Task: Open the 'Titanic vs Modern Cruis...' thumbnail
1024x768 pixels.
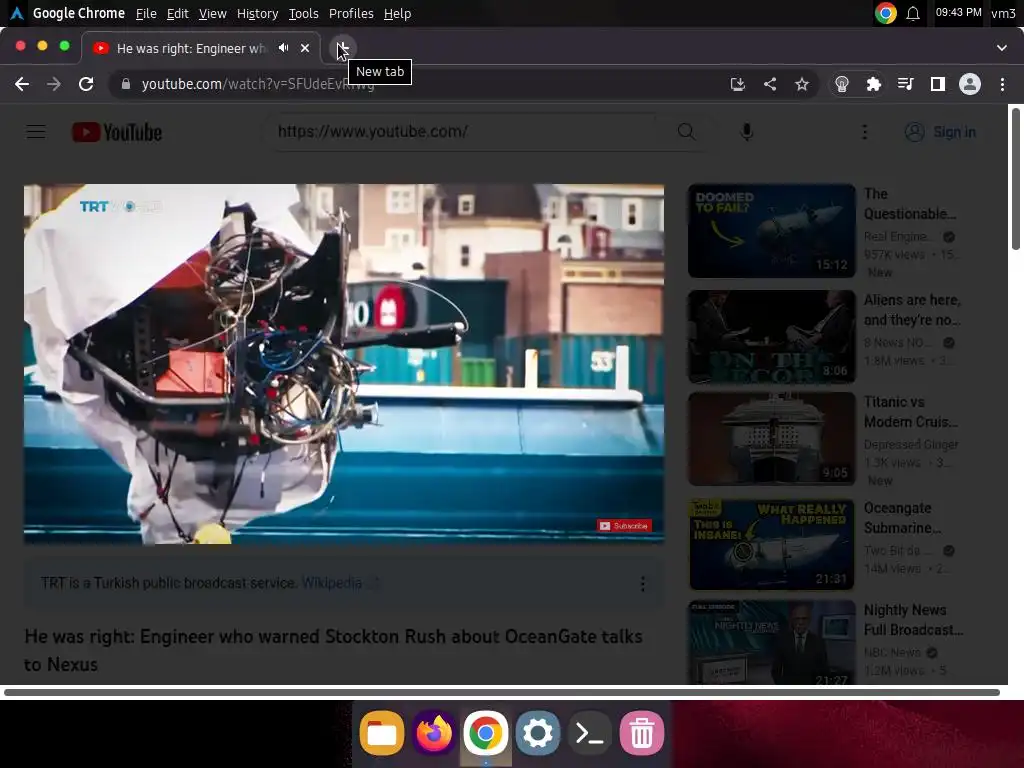Action: 771,439
